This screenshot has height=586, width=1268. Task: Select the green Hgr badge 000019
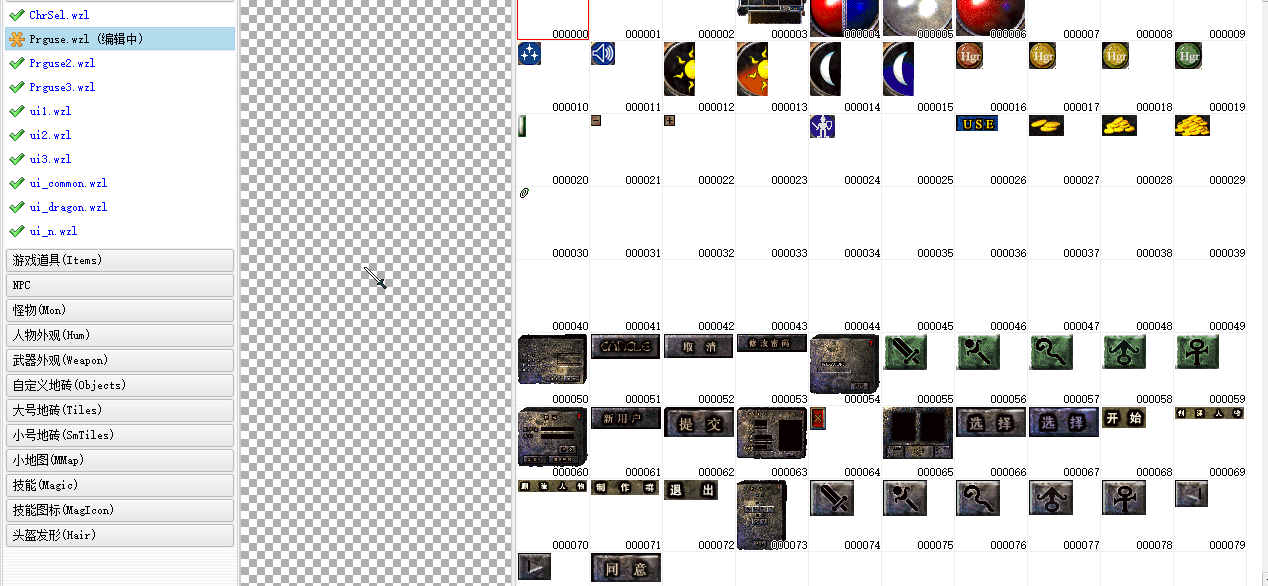[1188, 55]
